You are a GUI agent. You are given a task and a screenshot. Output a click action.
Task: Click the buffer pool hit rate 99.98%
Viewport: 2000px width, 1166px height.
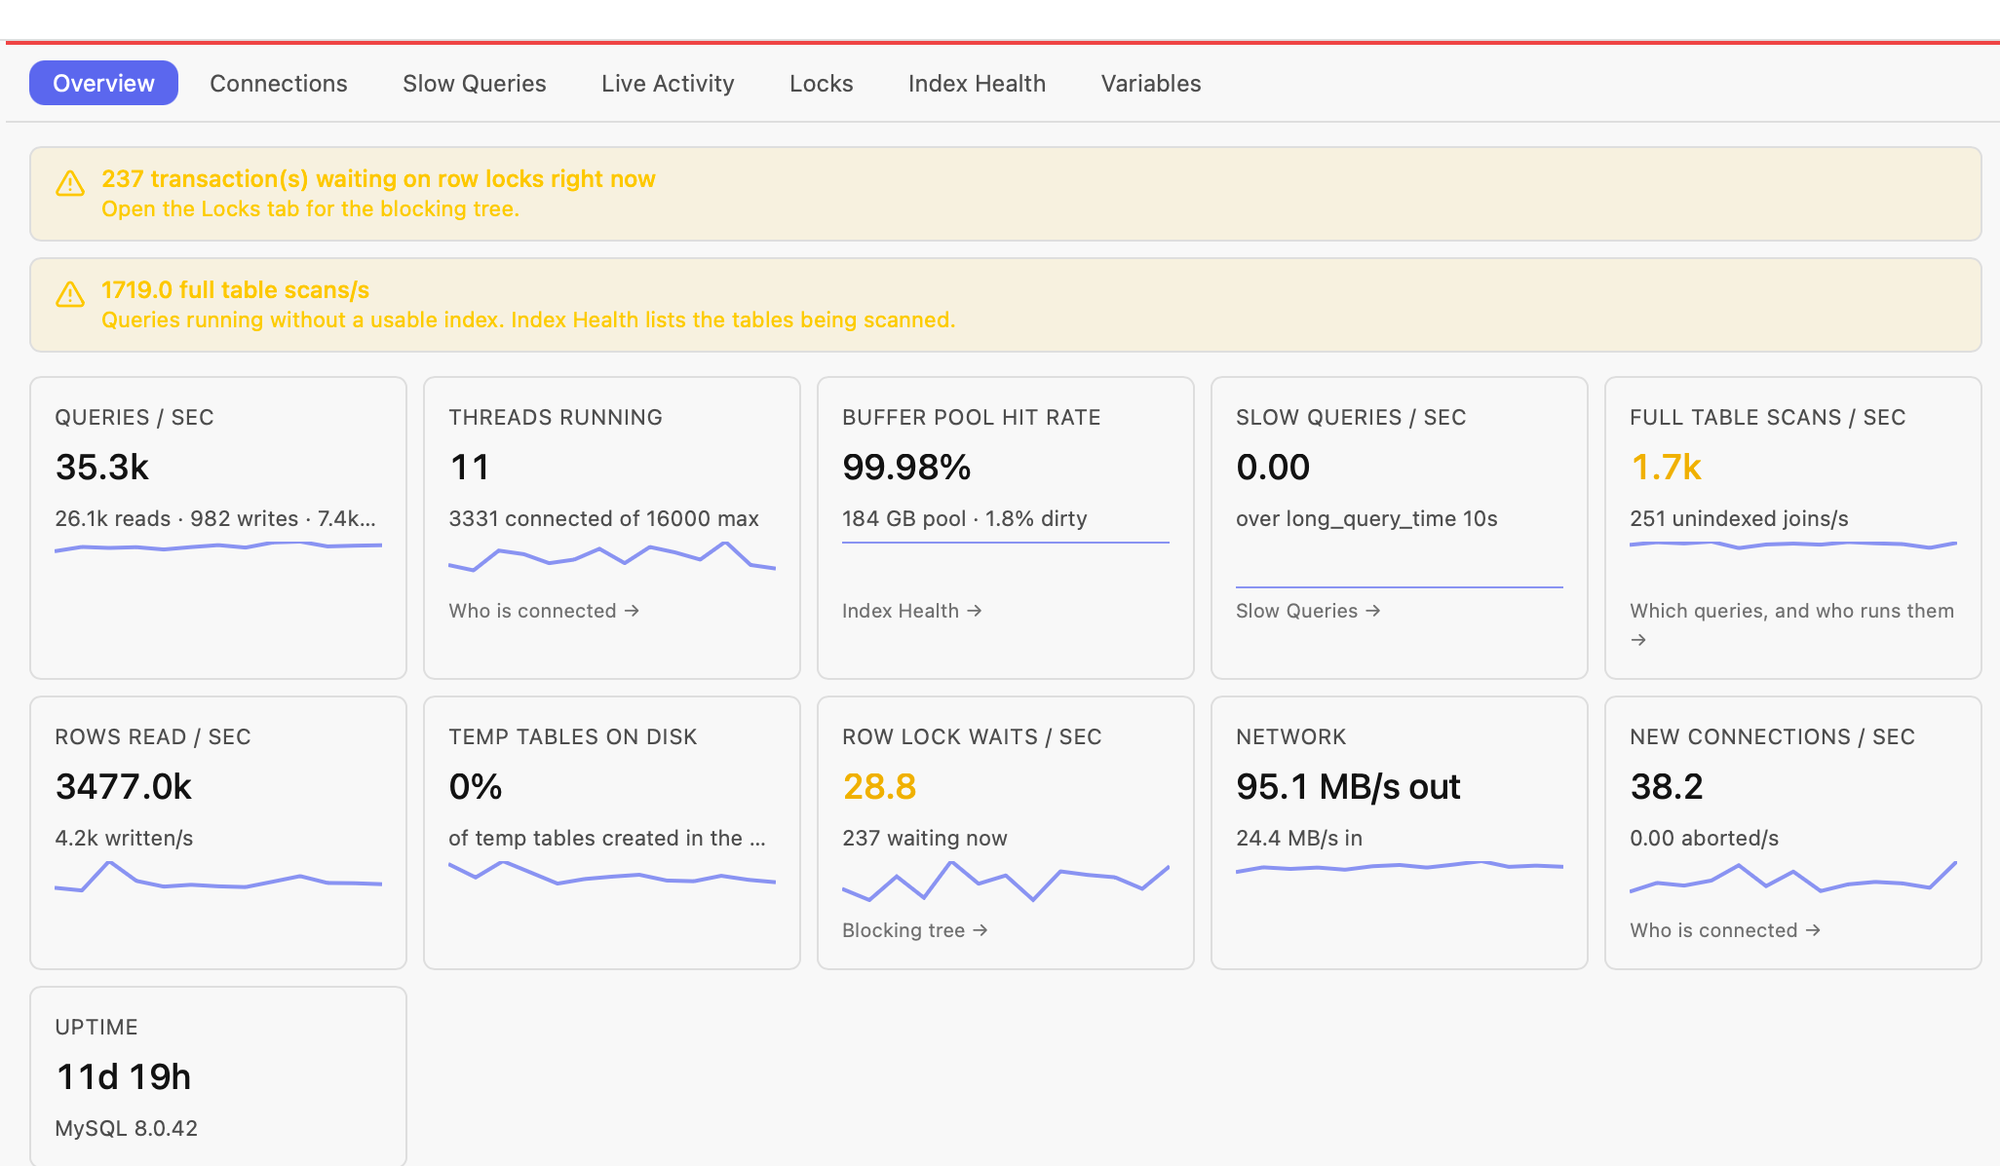tap(906, 467)
